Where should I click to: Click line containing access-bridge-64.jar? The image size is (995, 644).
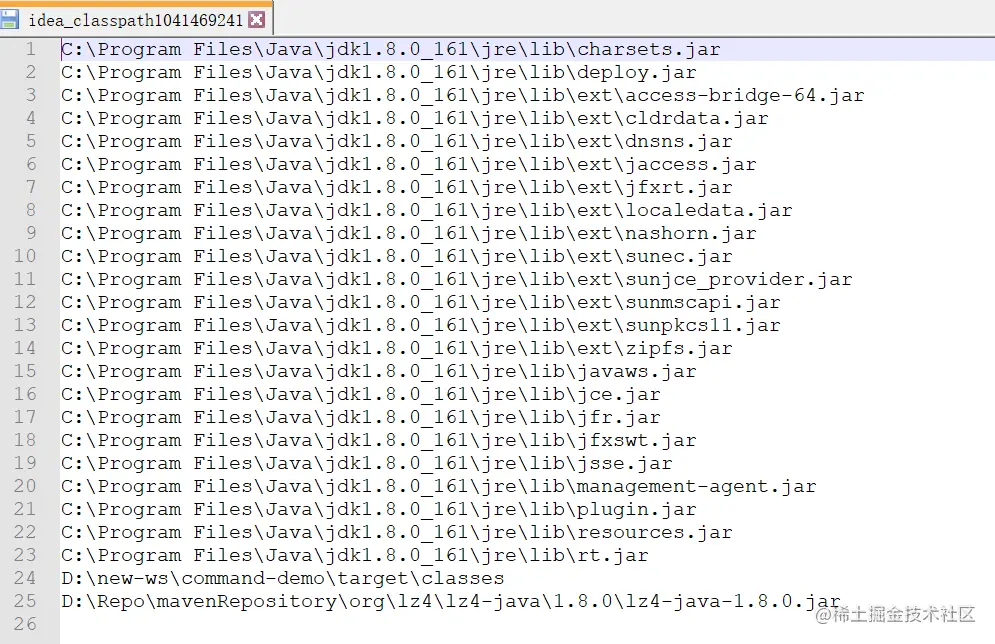coord(463,95)
